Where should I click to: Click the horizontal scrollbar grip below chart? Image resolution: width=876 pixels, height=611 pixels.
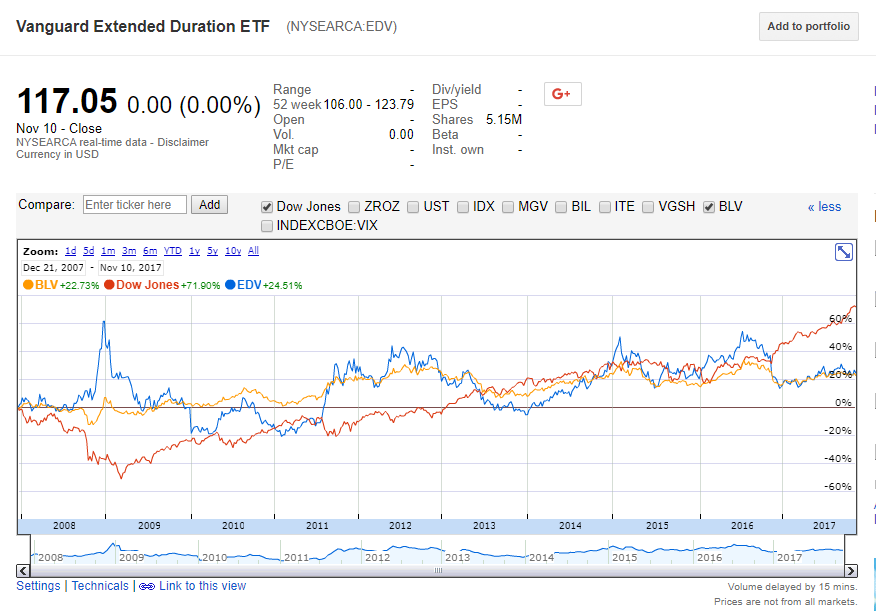click(438, 571)
